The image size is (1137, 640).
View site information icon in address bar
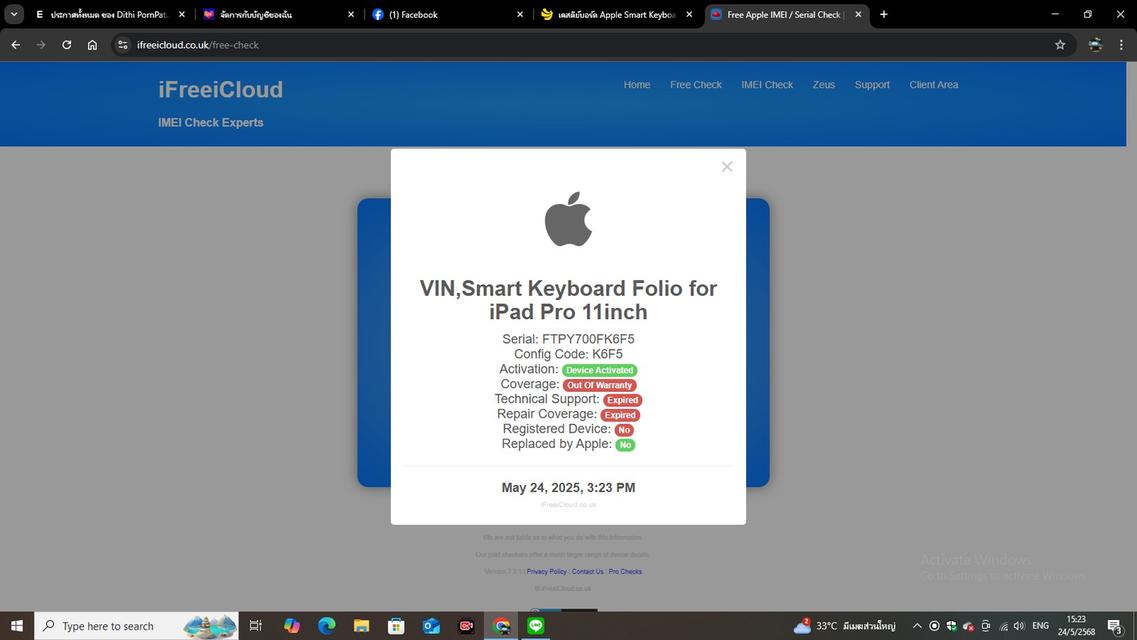pos(123,45)
